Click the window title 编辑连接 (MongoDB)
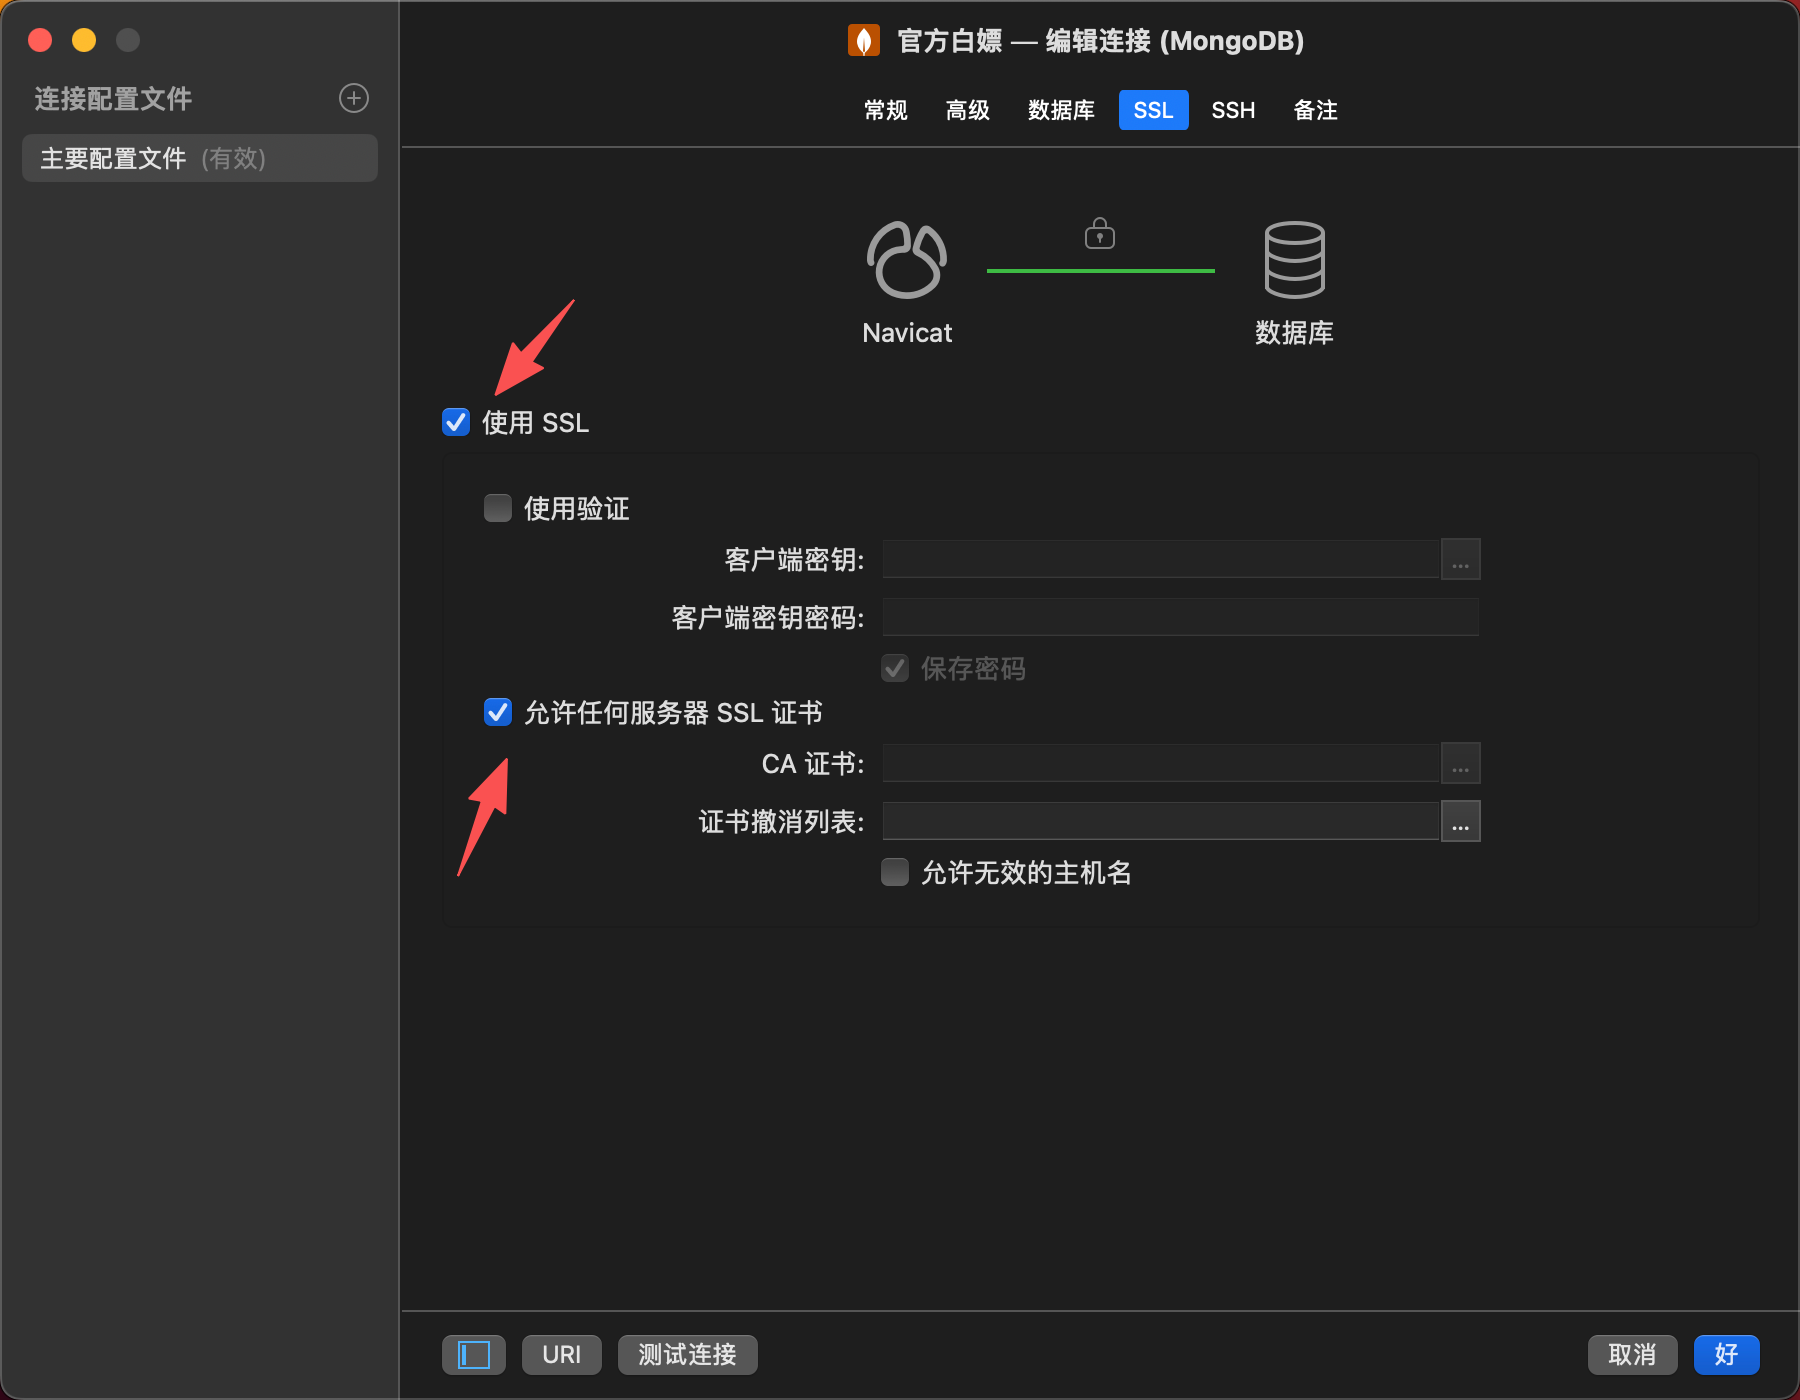Viewport: 1800px width, 1400px height. (1175, 40)
